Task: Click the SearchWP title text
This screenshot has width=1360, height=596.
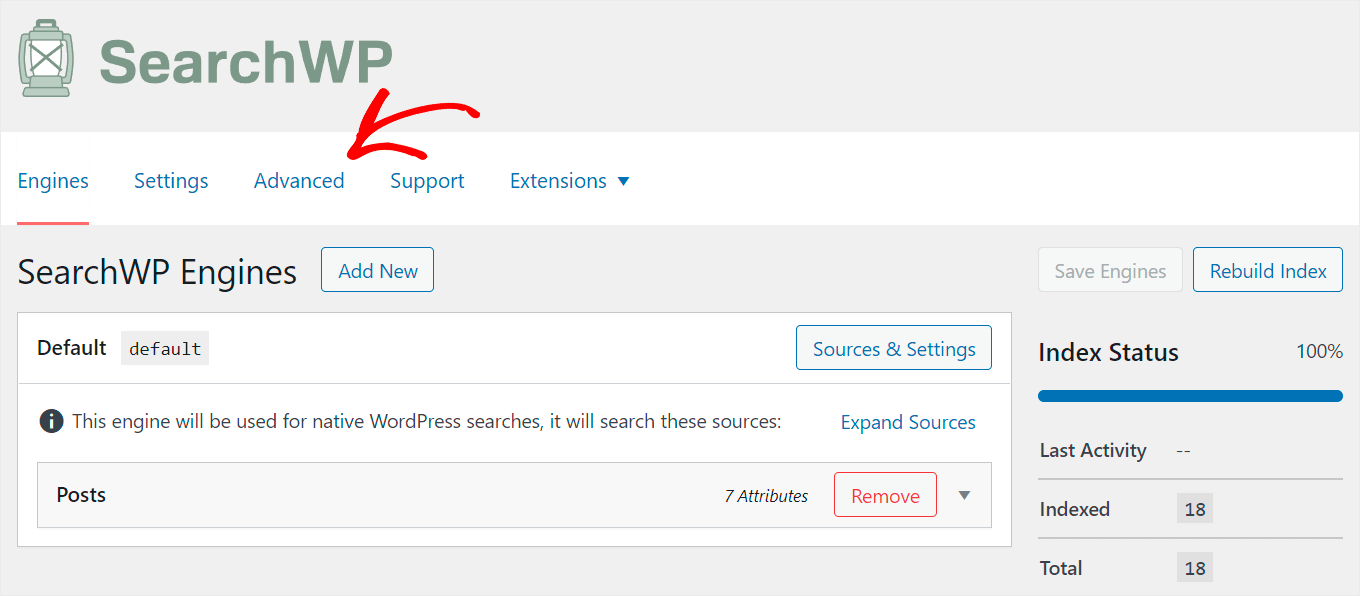Action: (246, 62)
